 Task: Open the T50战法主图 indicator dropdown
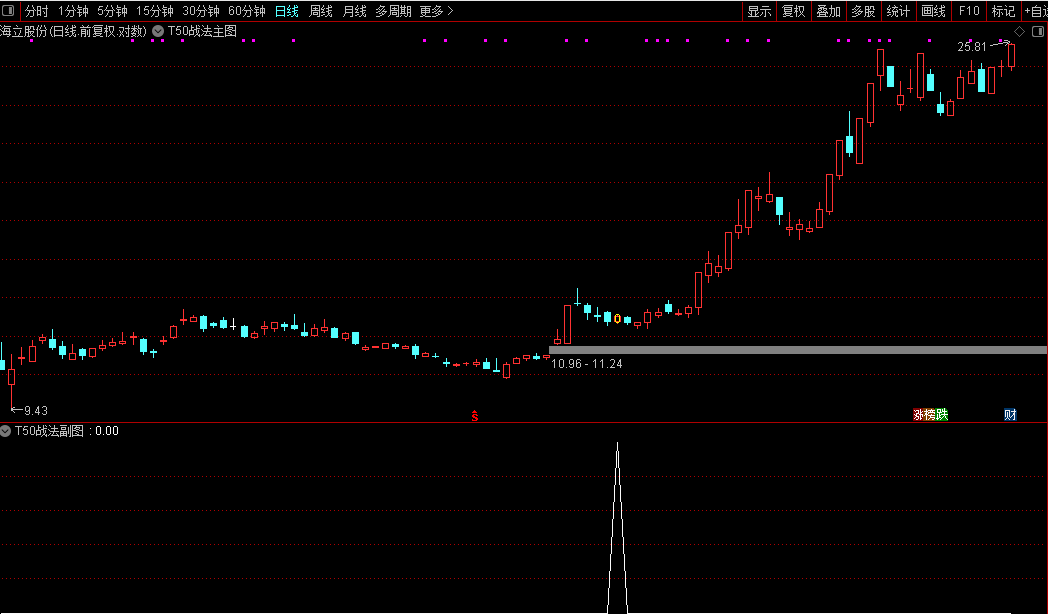(158, 31)
